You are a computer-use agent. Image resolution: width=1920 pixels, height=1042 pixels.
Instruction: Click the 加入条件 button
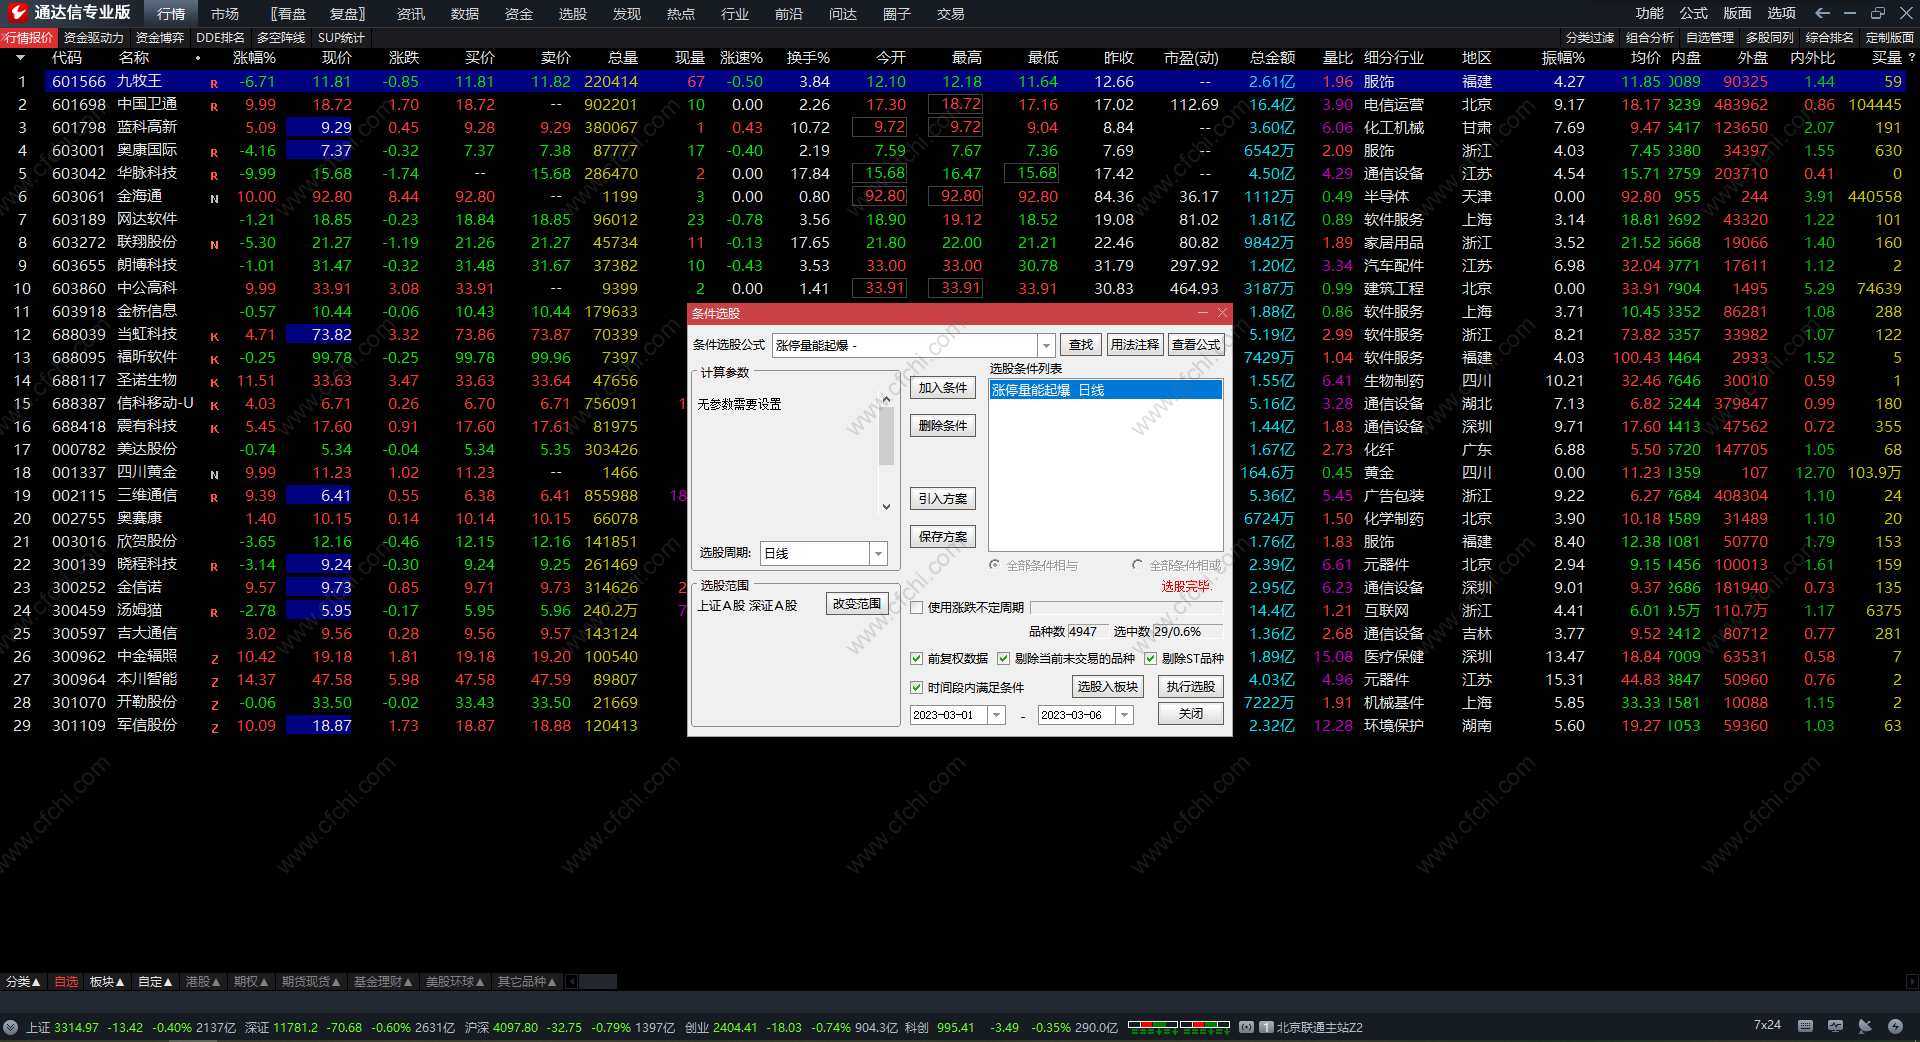pos(942,388)
